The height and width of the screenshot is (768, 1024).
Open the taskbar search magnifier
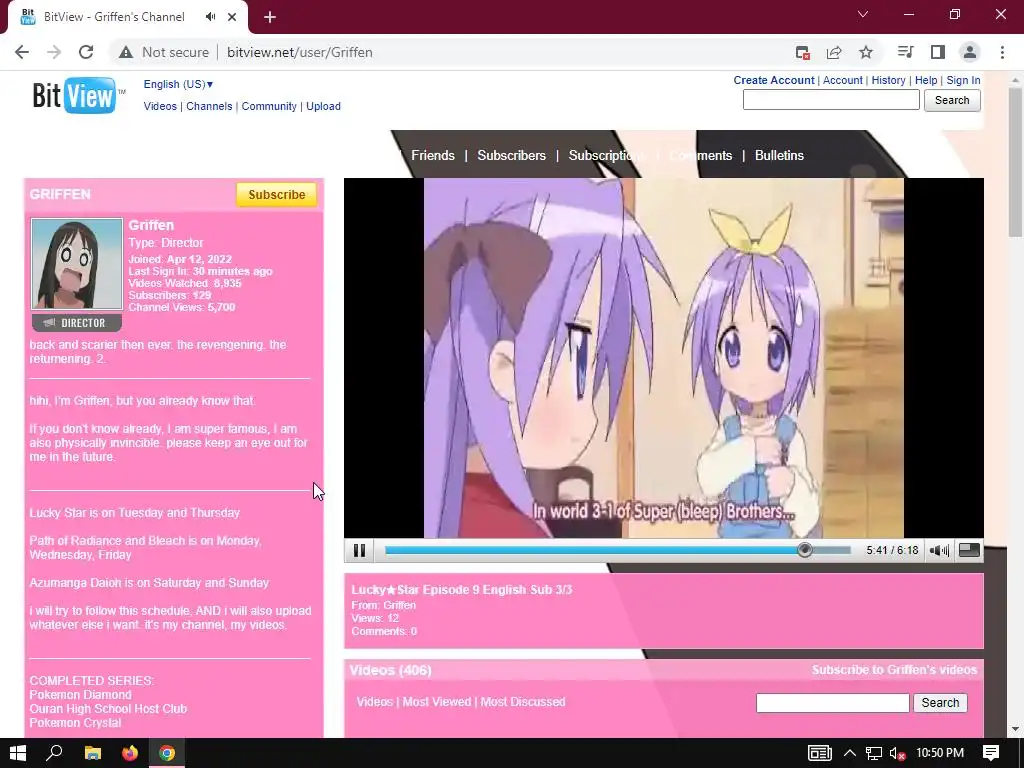click(54, 753)
